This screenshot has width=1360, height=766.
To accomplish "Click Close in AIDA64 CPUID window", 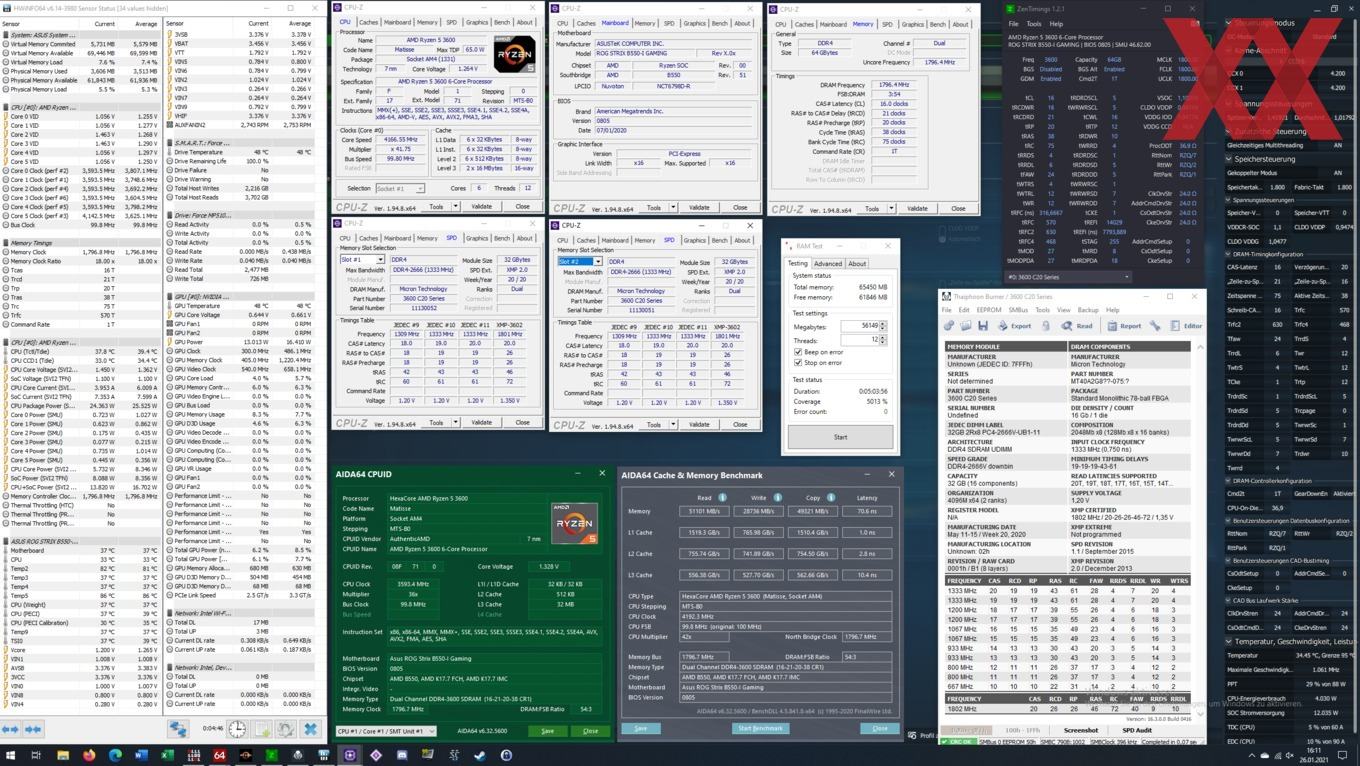I will [x=590, y=731].
